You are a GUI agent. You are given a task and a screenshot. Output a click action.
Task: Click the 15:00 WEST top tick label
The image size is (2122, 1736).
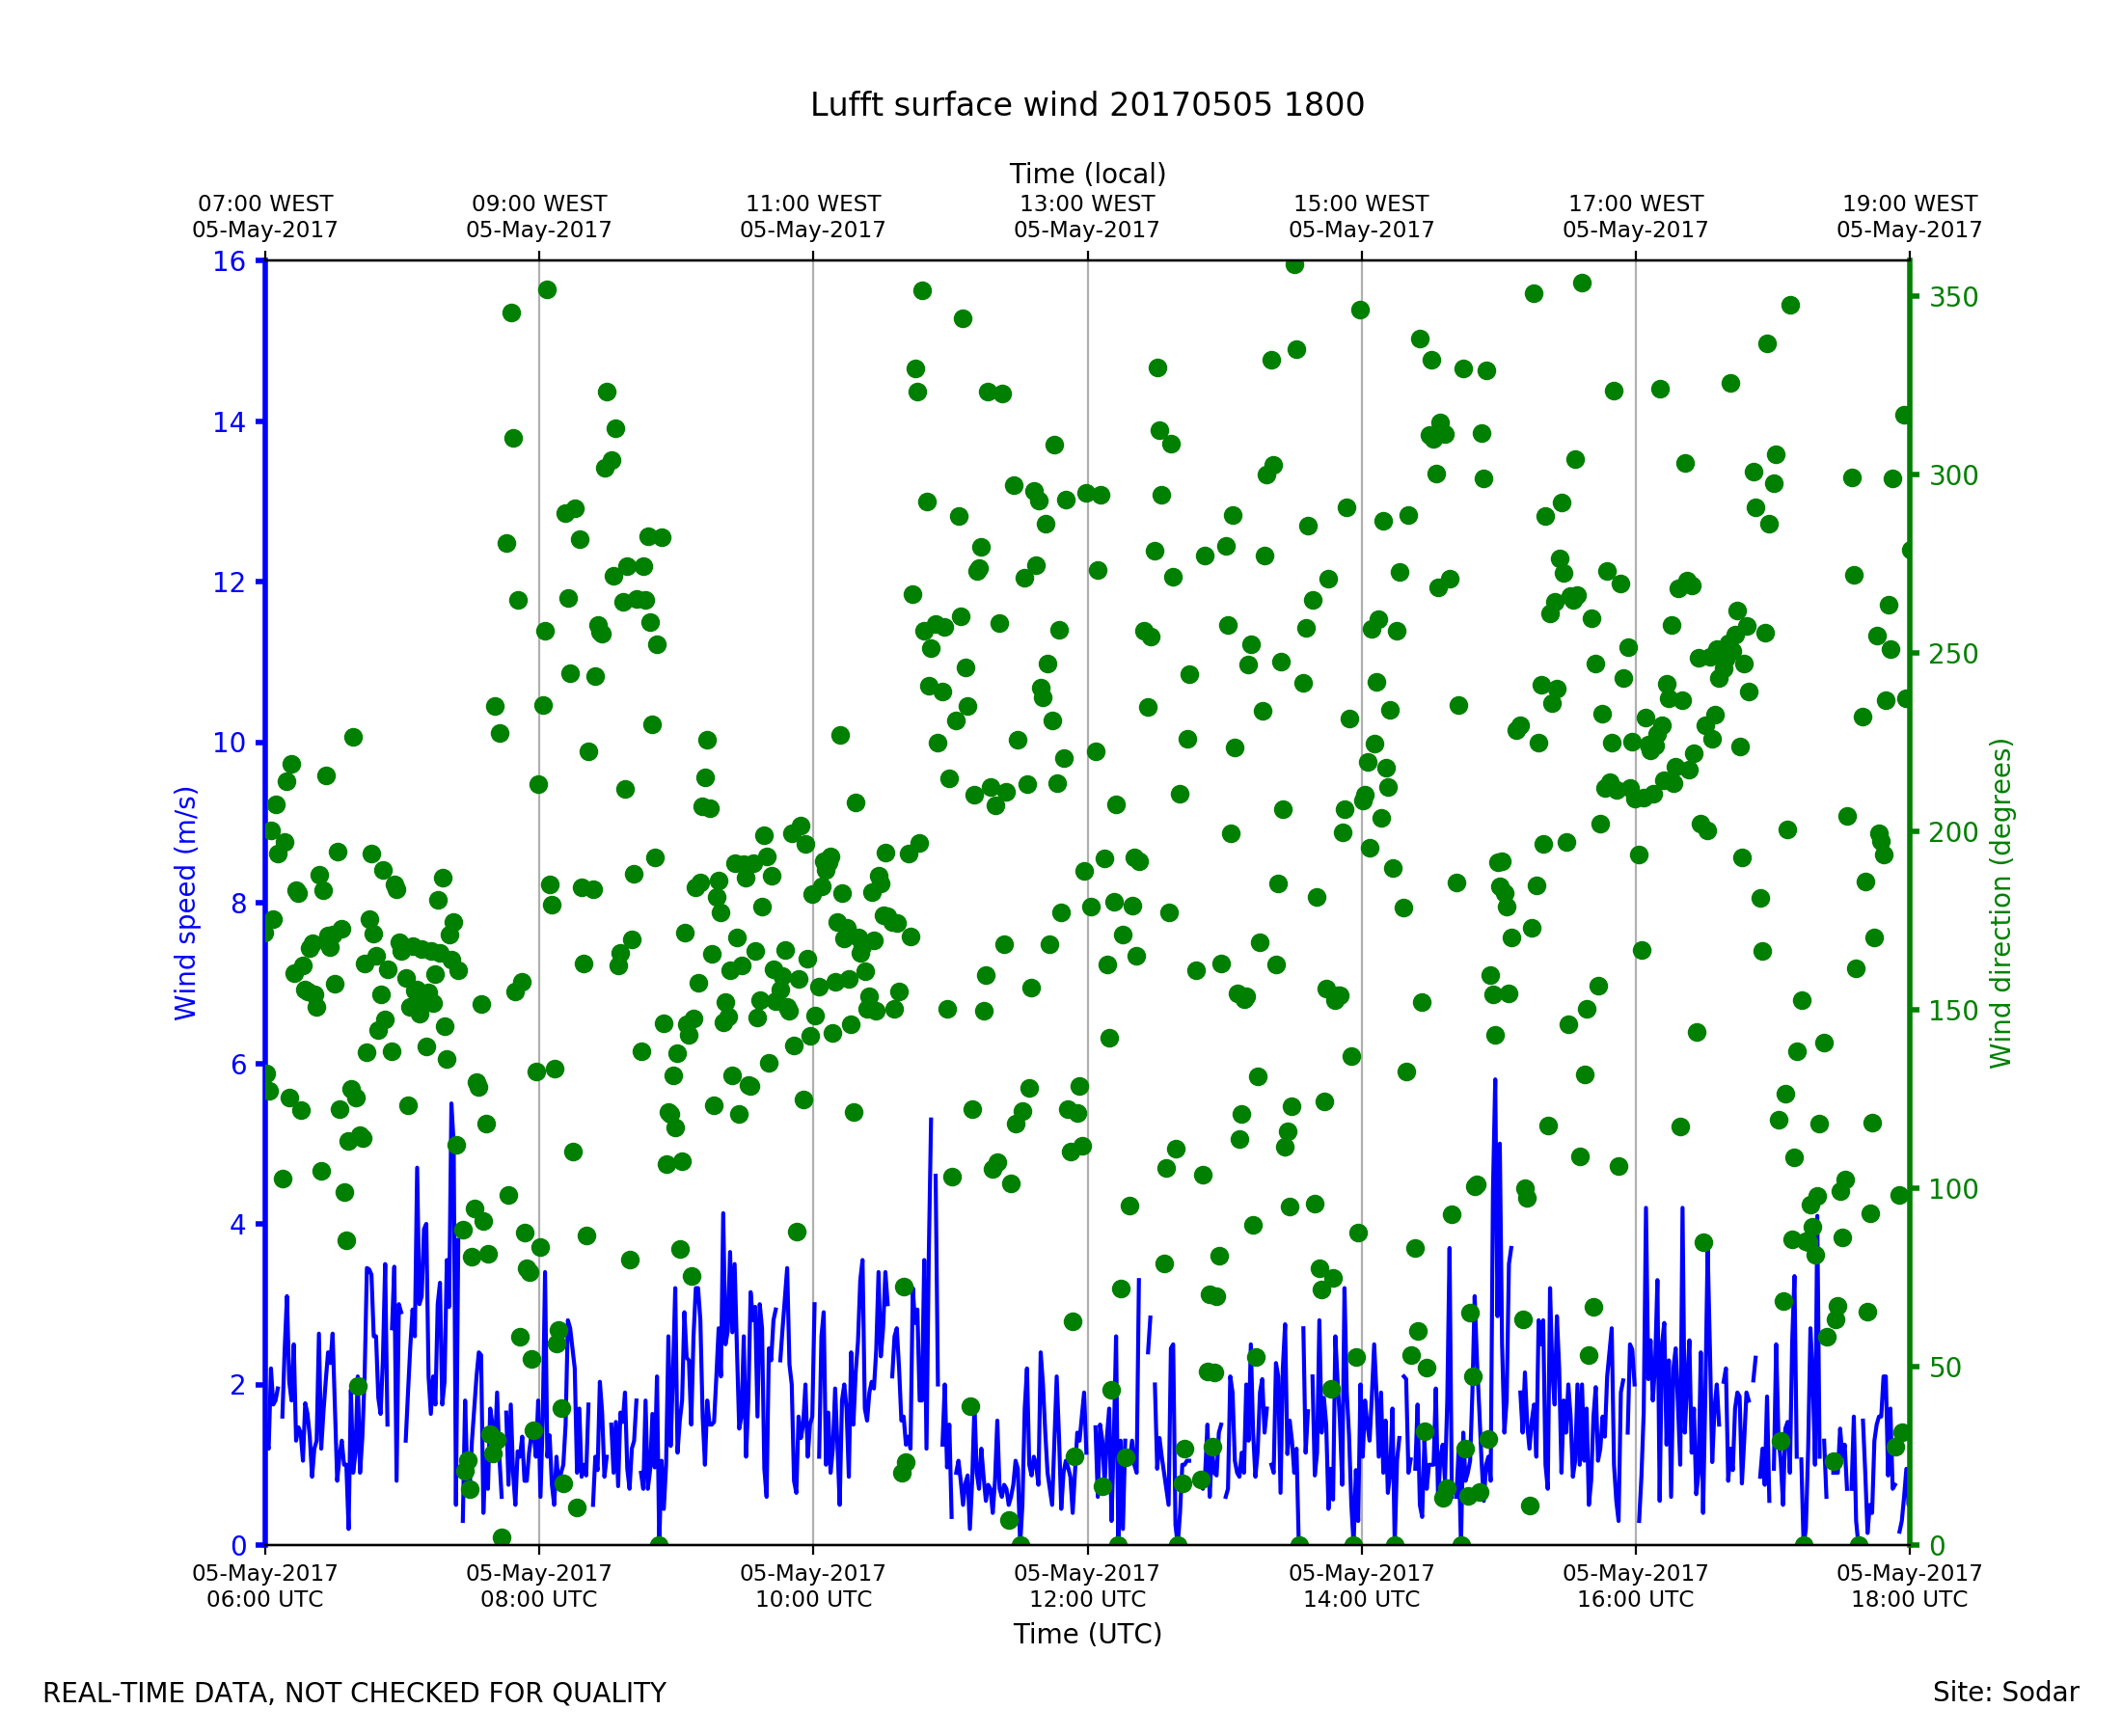click(1361, 217)
